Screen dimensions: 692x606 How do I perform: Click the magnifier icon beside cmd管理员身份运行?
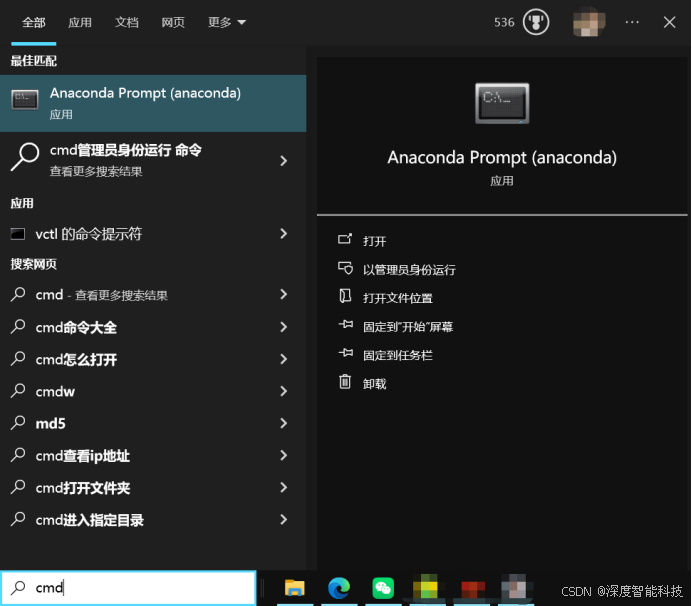25,157
